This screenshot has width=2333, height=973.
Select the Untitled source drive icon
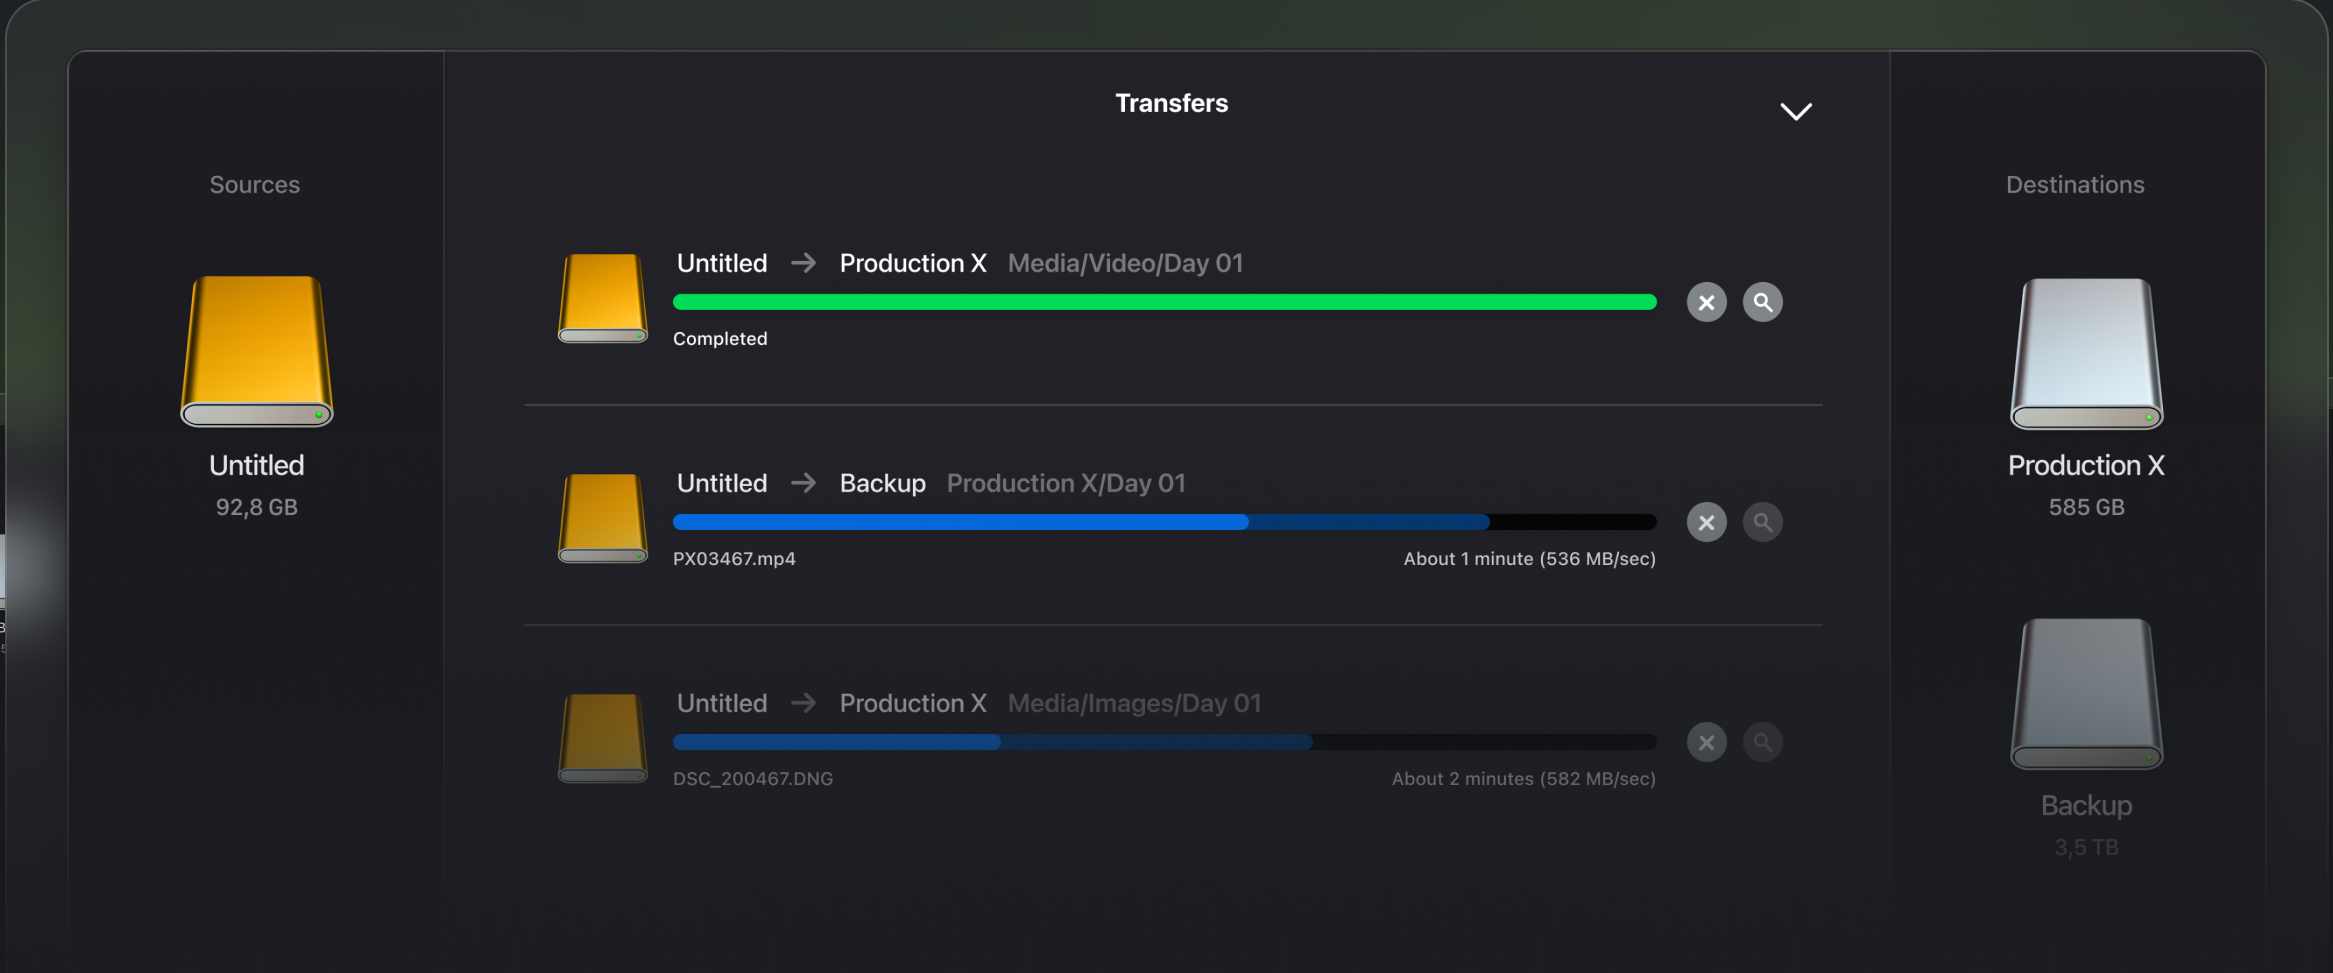[257, 352]
